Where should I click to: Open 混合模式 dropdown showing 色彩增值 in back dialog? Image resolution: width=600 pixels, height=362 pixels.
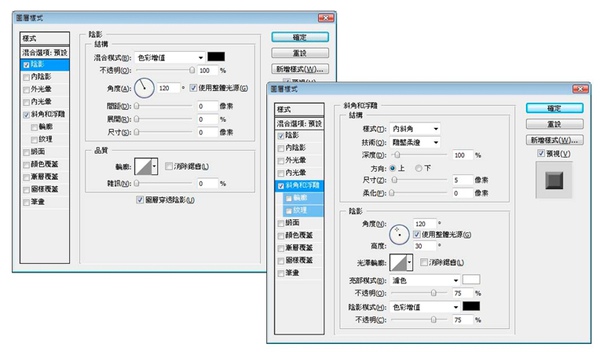pyautogui.click(x=170, y=57)
